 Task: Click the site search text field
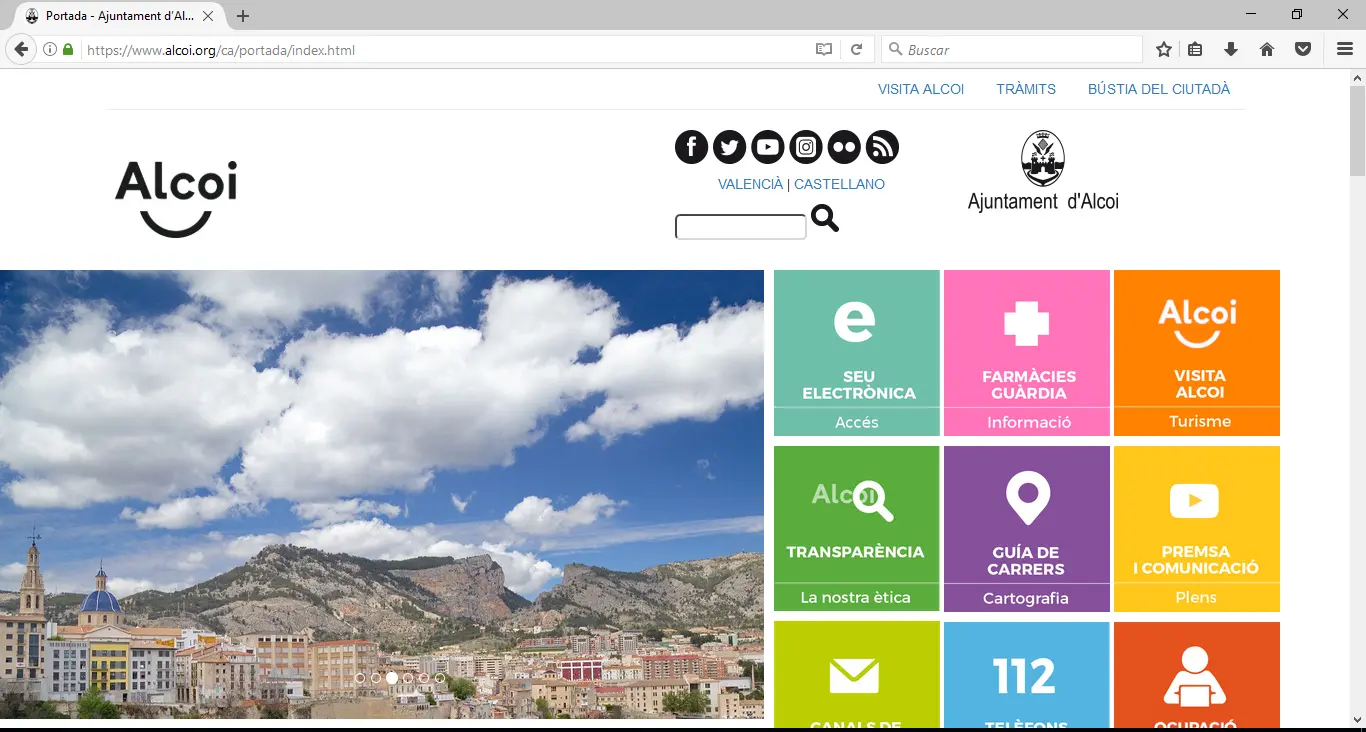tap(741, 228)
